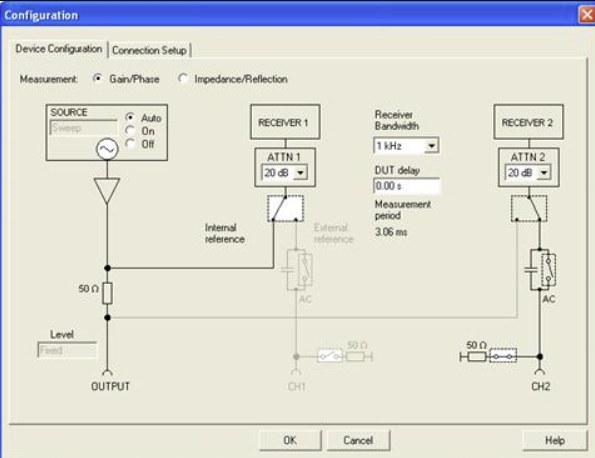The height and width of the screenshot is (458, 595).
Task: Select Gain/Phase measurement mode
Action: (98, 79)
